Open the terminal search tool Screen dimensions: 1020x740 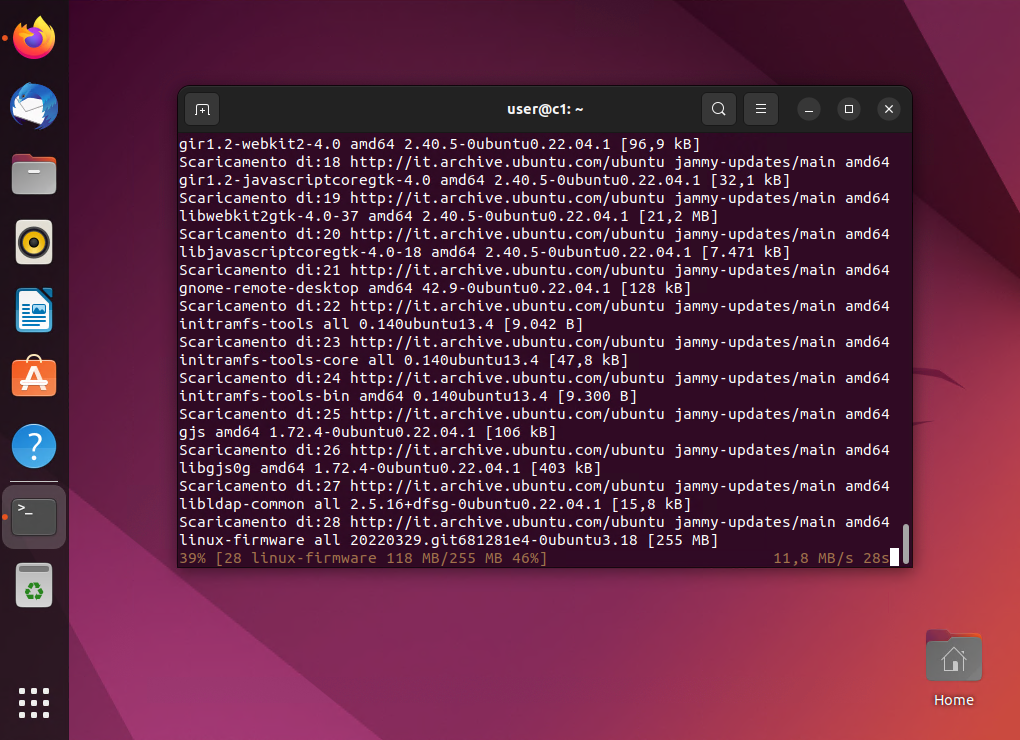[x=718, y=109]
